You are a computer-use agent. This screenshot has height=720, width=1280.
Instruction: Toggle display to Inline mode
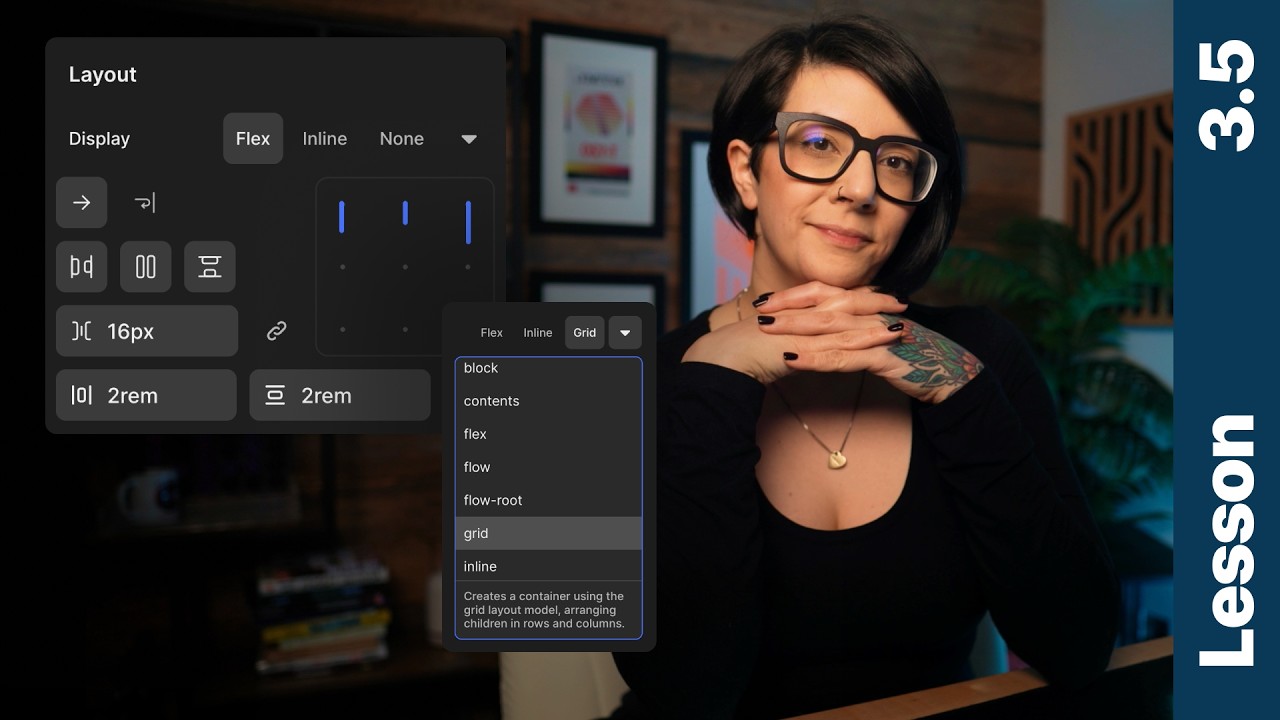[x=324, y=138]
